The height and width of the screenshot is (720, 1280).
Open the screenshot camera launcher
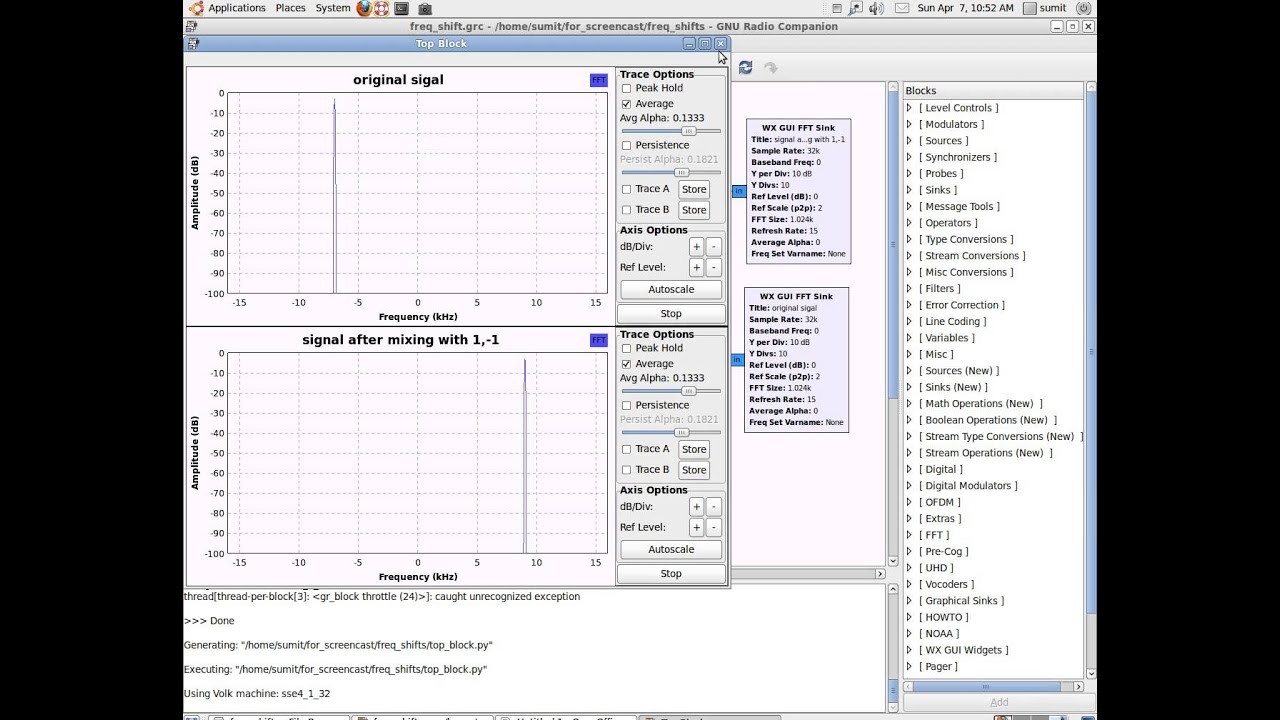[425, 8]
